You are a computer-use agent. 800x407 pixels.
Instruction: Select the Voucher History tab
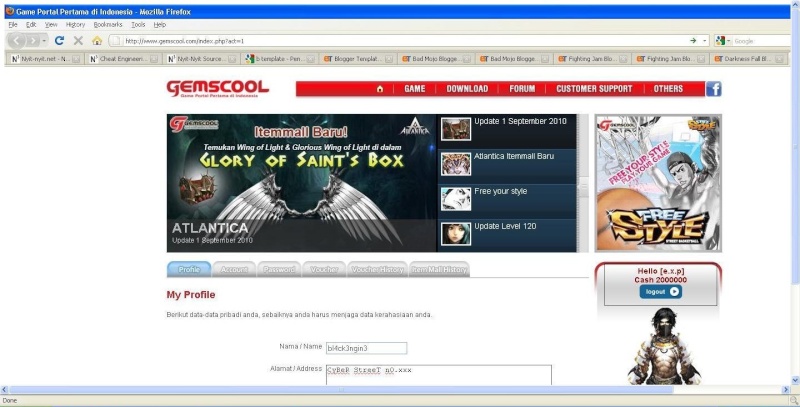(x=377, y=269)
